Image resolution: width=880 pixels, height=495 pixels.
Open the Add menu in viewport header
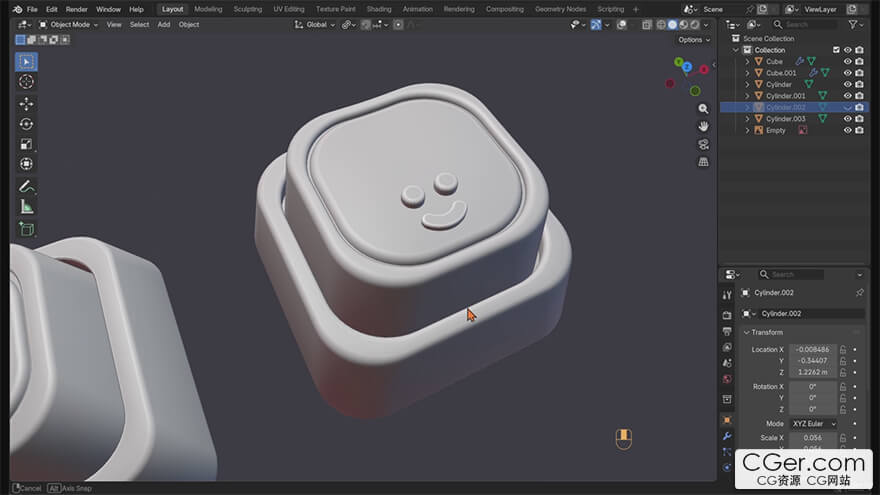click(164, 24)
